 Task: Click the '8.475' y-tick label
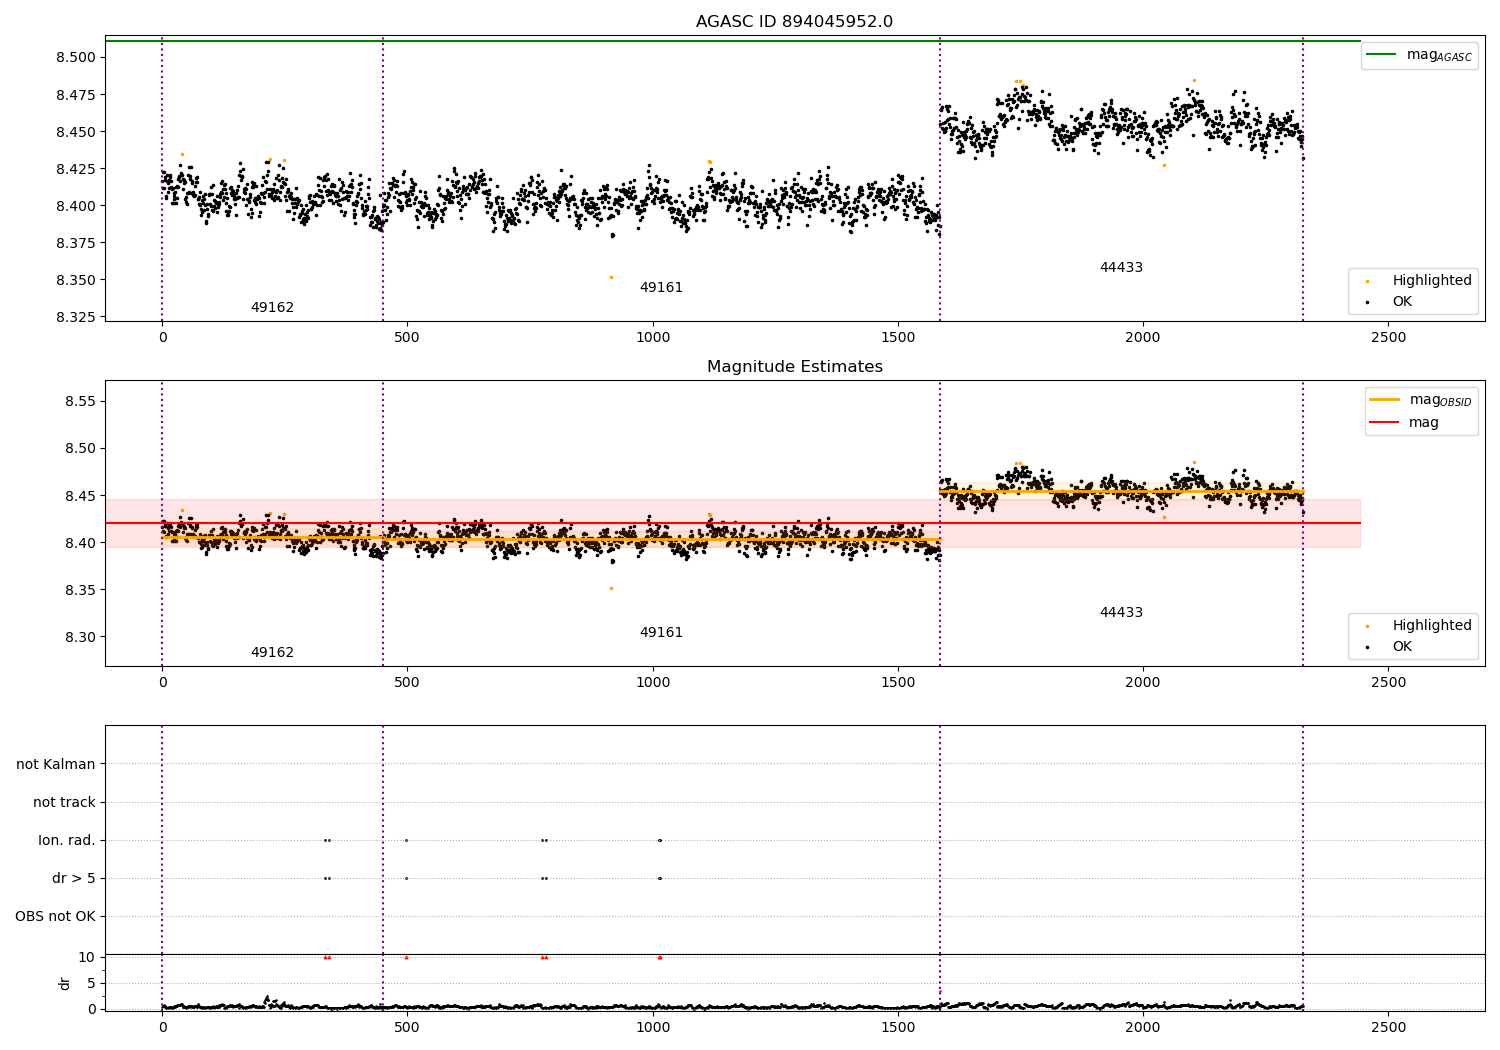click(x=76, y=95)
